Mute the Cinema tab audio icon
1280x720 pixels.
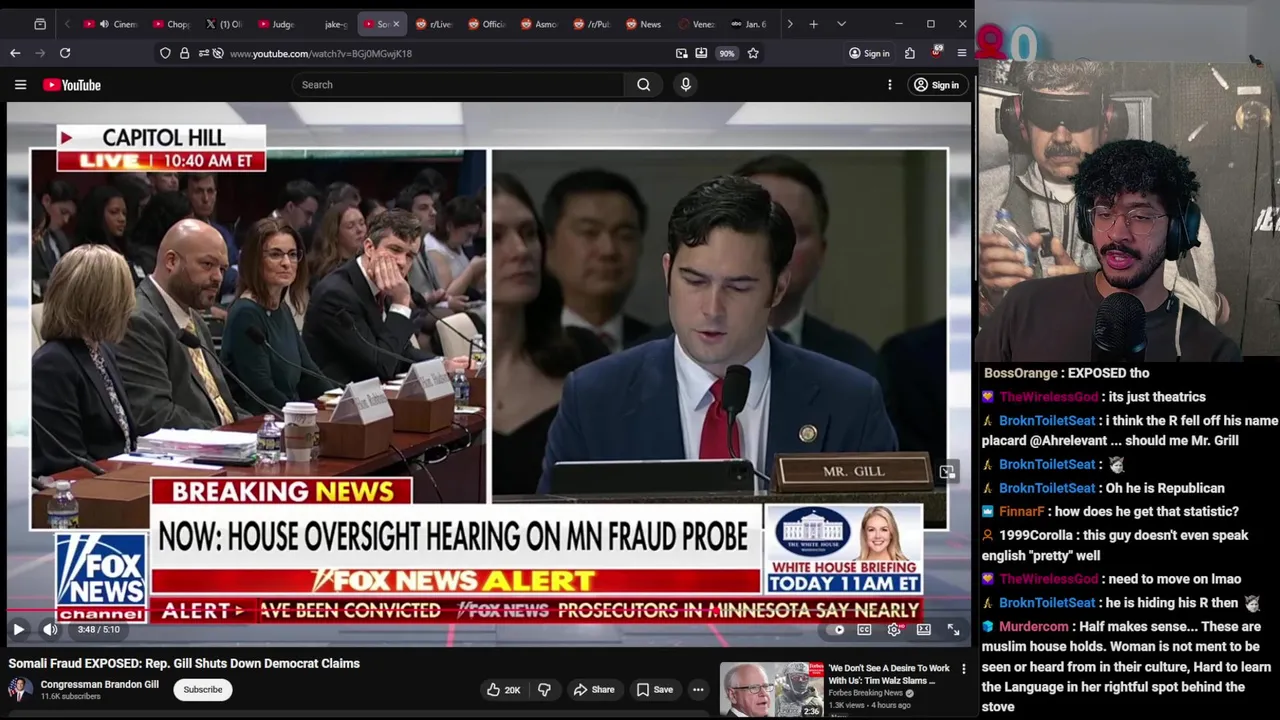click(104, 24)
